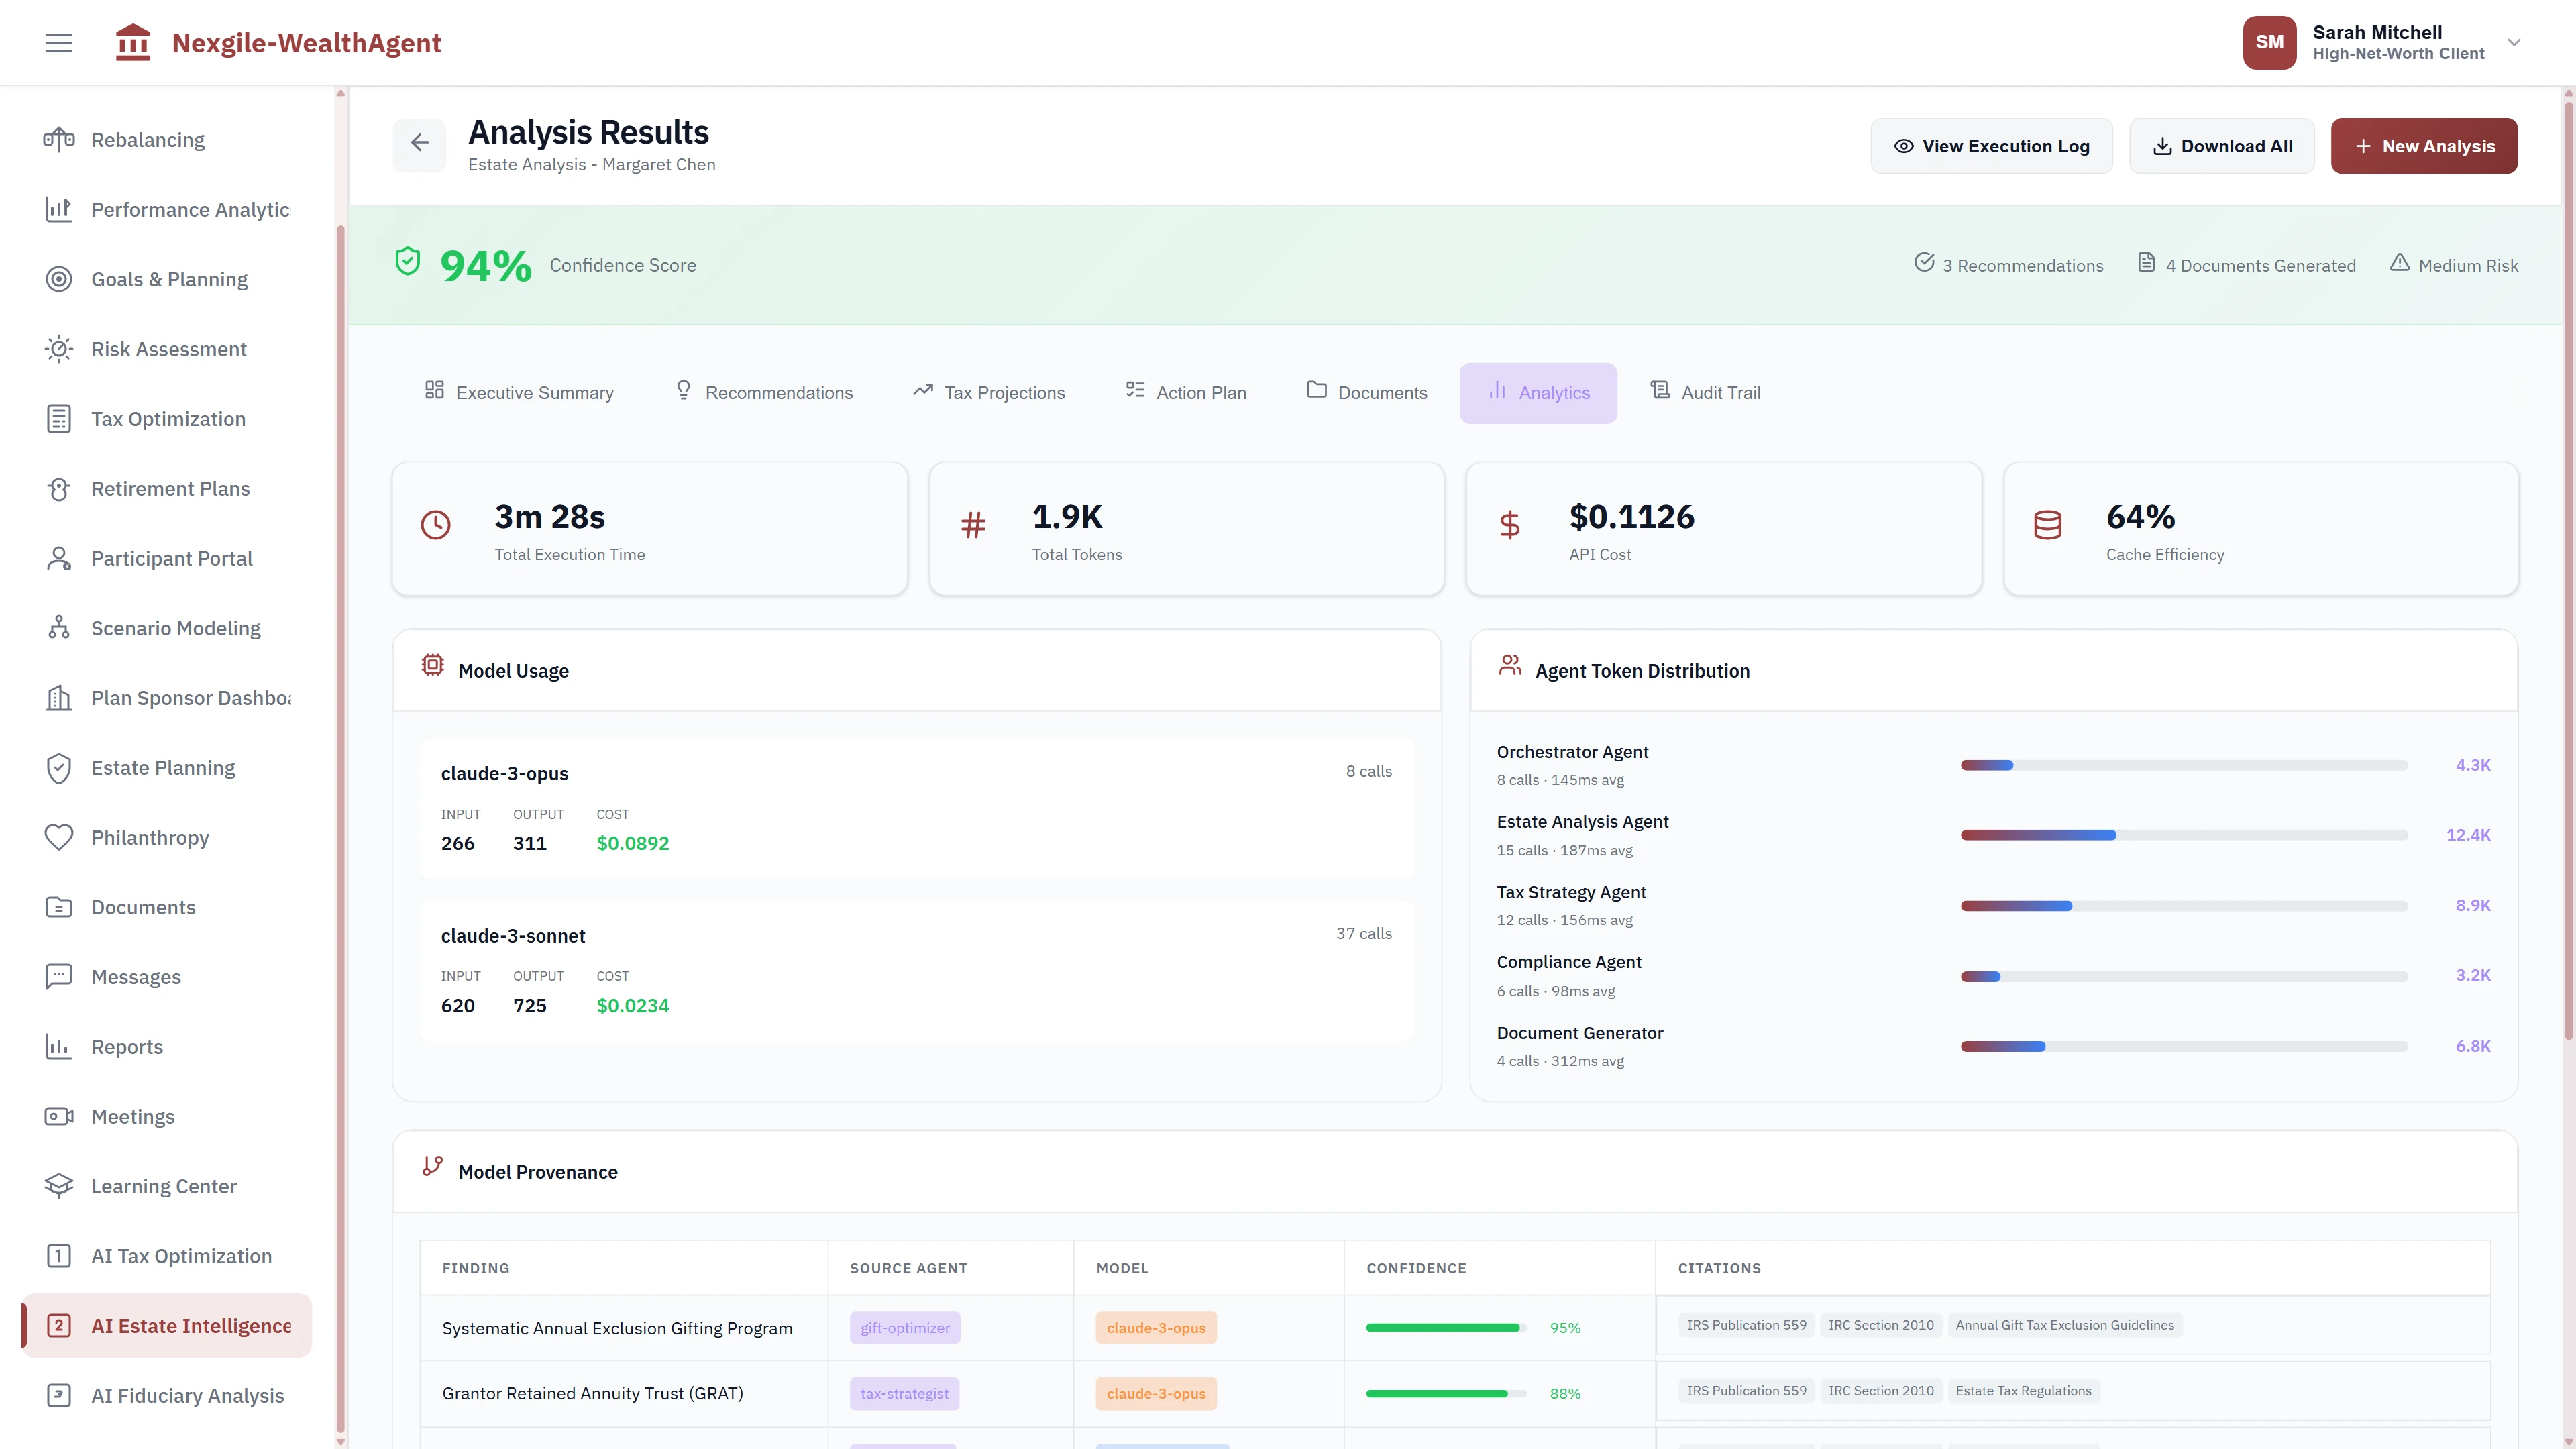Open the View Execution Log
The height and width of the screenshot is (1449, 2576).
1991,145
